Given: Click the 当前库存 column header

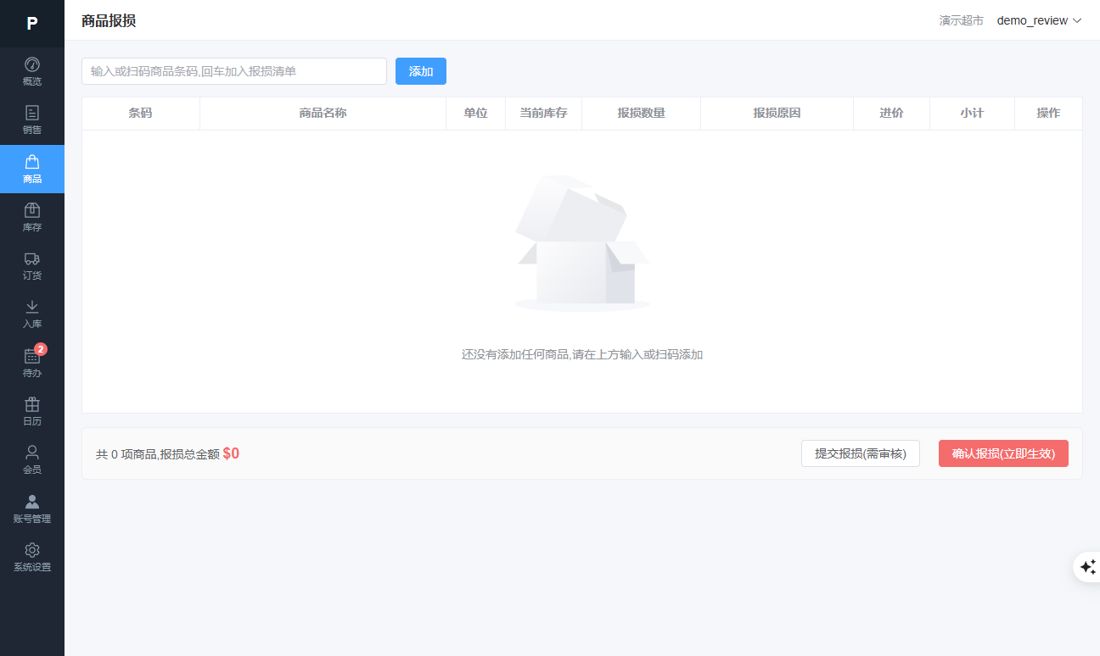Looking at the screenshot, I should 543,113.
